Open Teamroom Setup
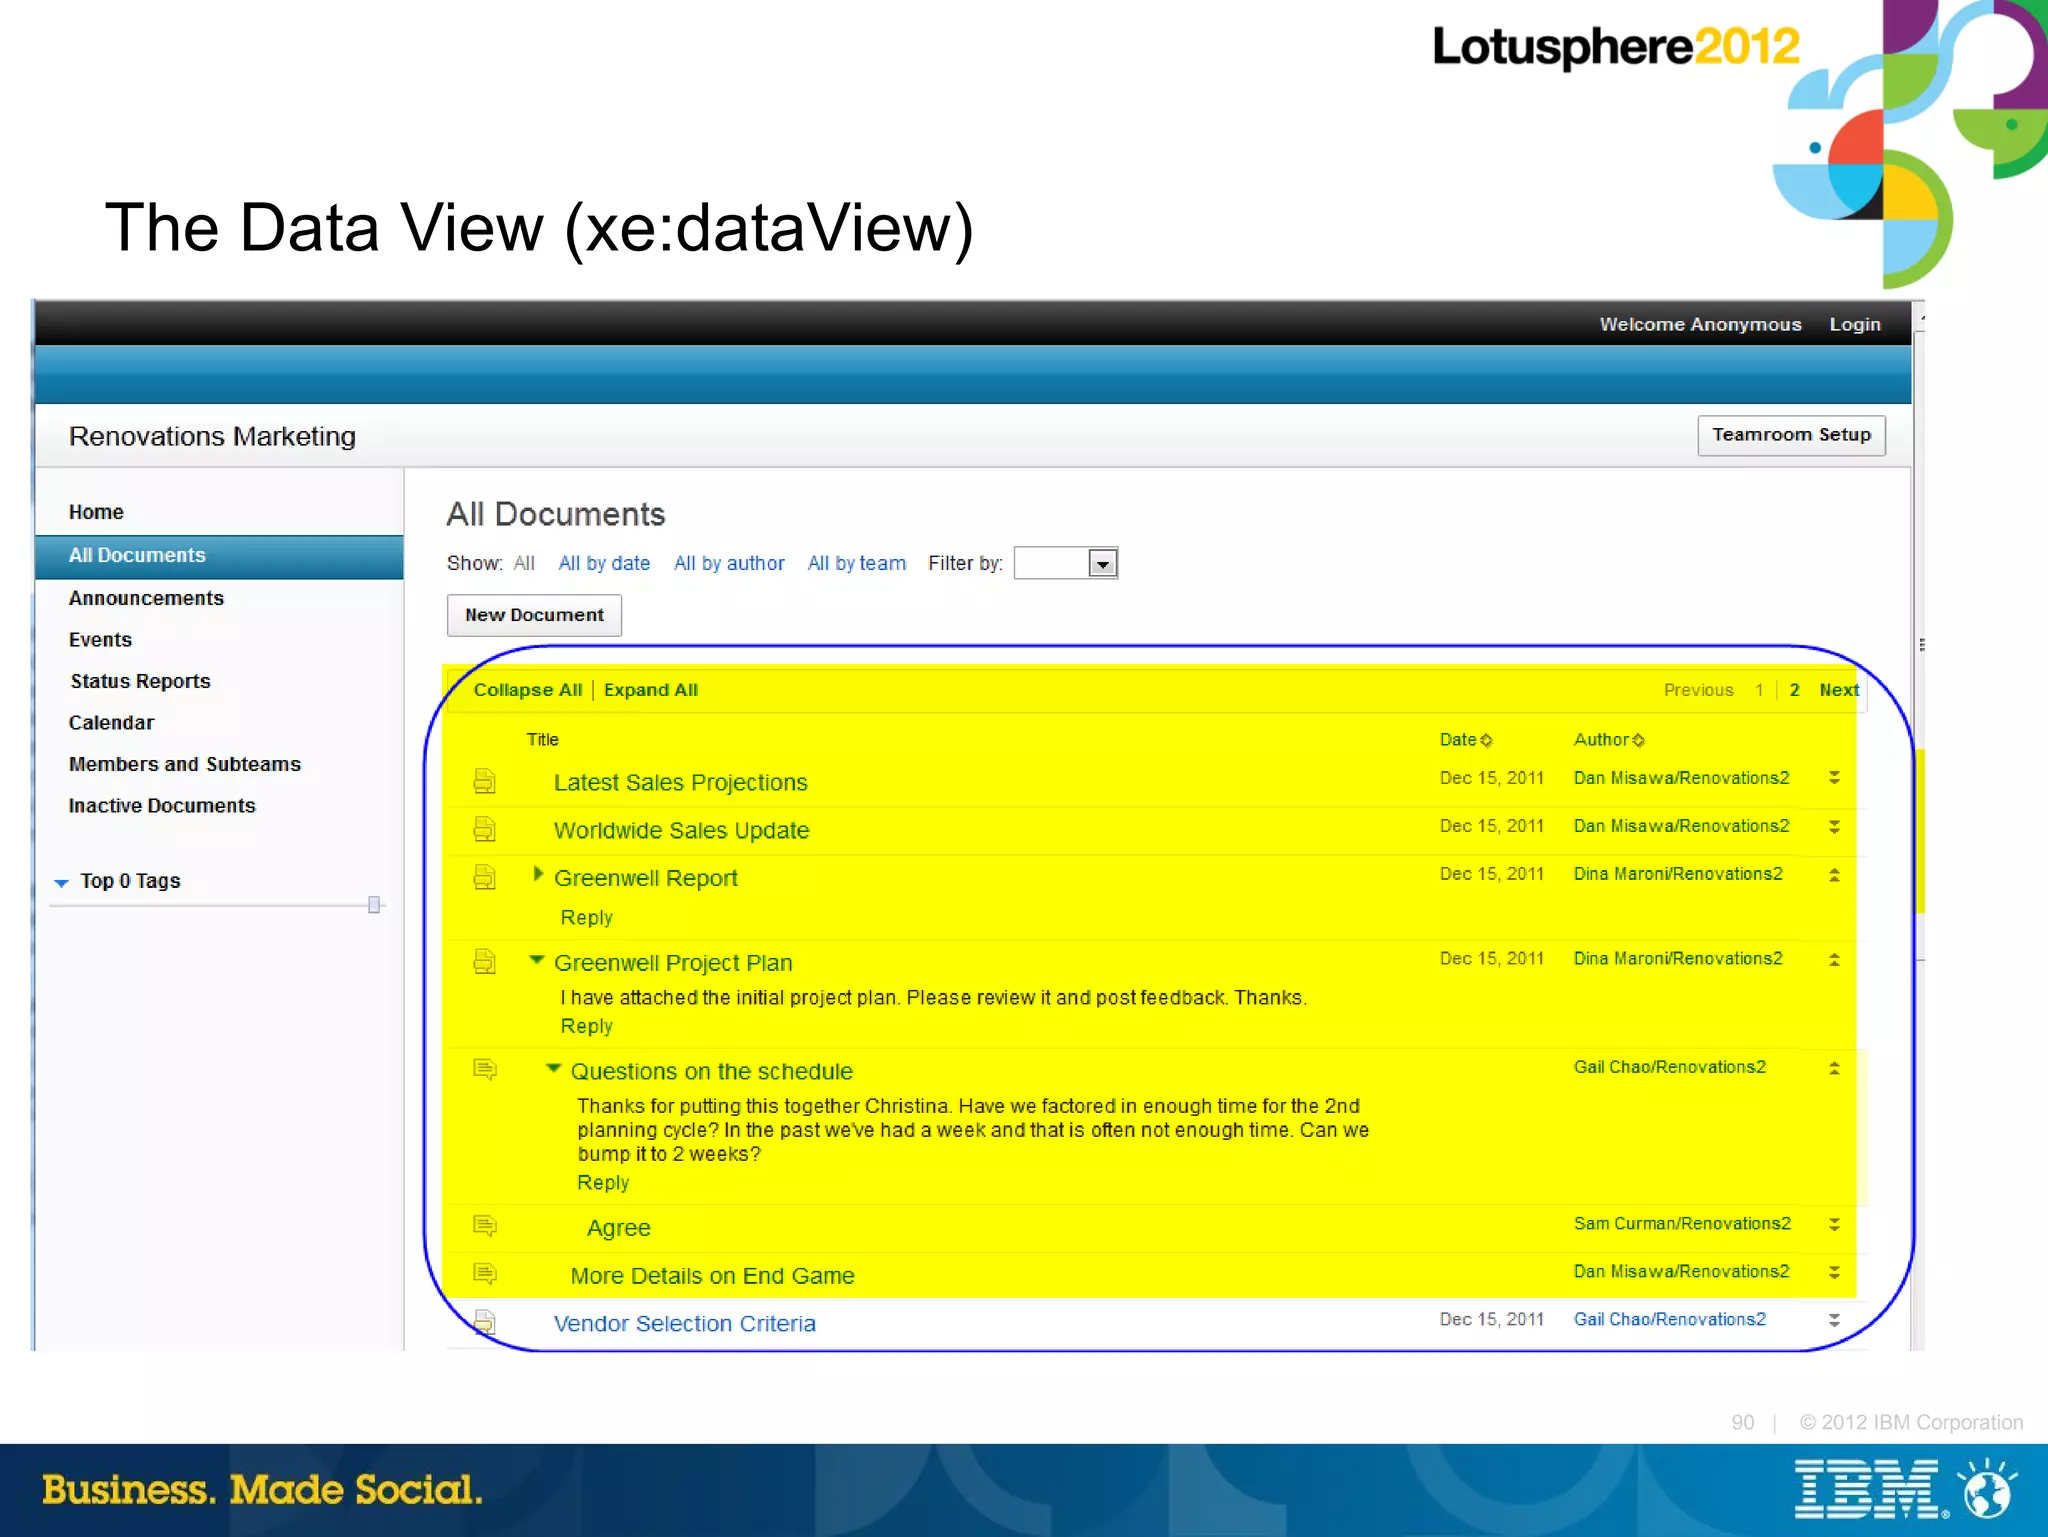 point(1791,435)
